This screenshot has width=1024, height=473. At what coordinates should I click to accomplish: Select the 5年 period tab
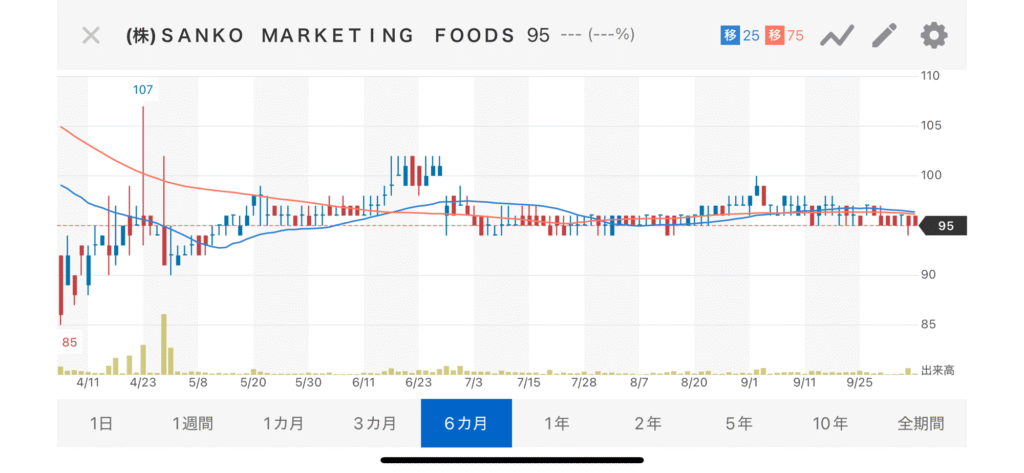(x=739, y=423)
